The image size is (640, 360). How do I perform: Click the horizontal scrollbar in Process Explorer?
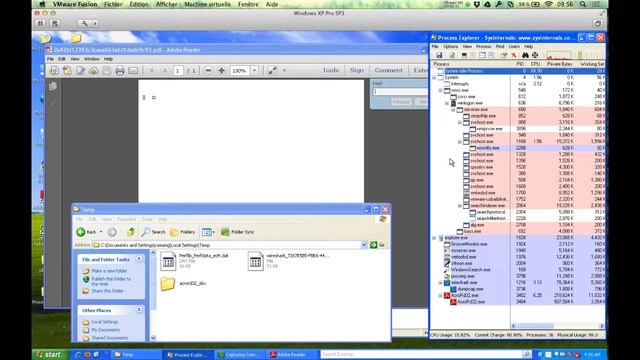point(557,326)
